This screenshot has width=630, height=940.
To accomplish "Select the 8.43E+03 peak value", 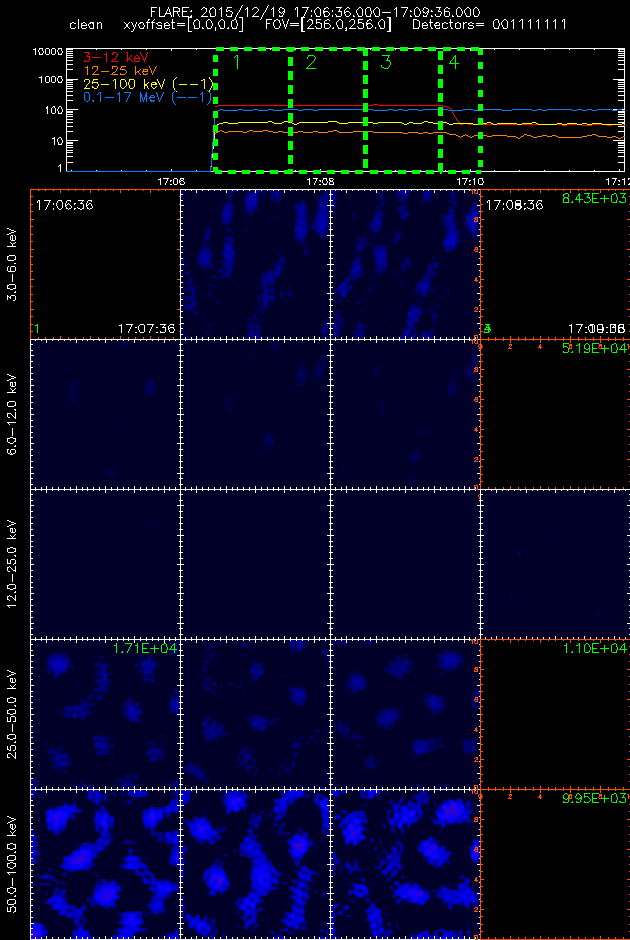I will [596, 198].
